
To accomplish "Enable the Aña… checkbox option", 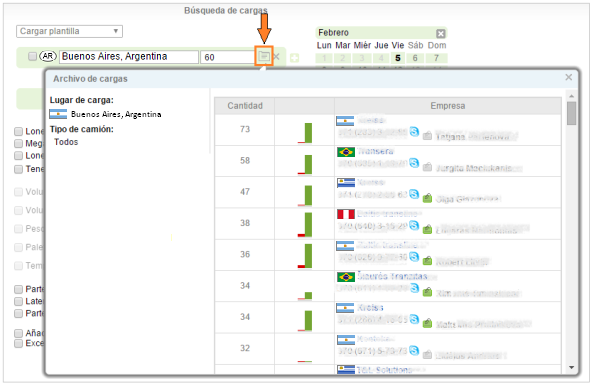I will click(x=19, y=333).
